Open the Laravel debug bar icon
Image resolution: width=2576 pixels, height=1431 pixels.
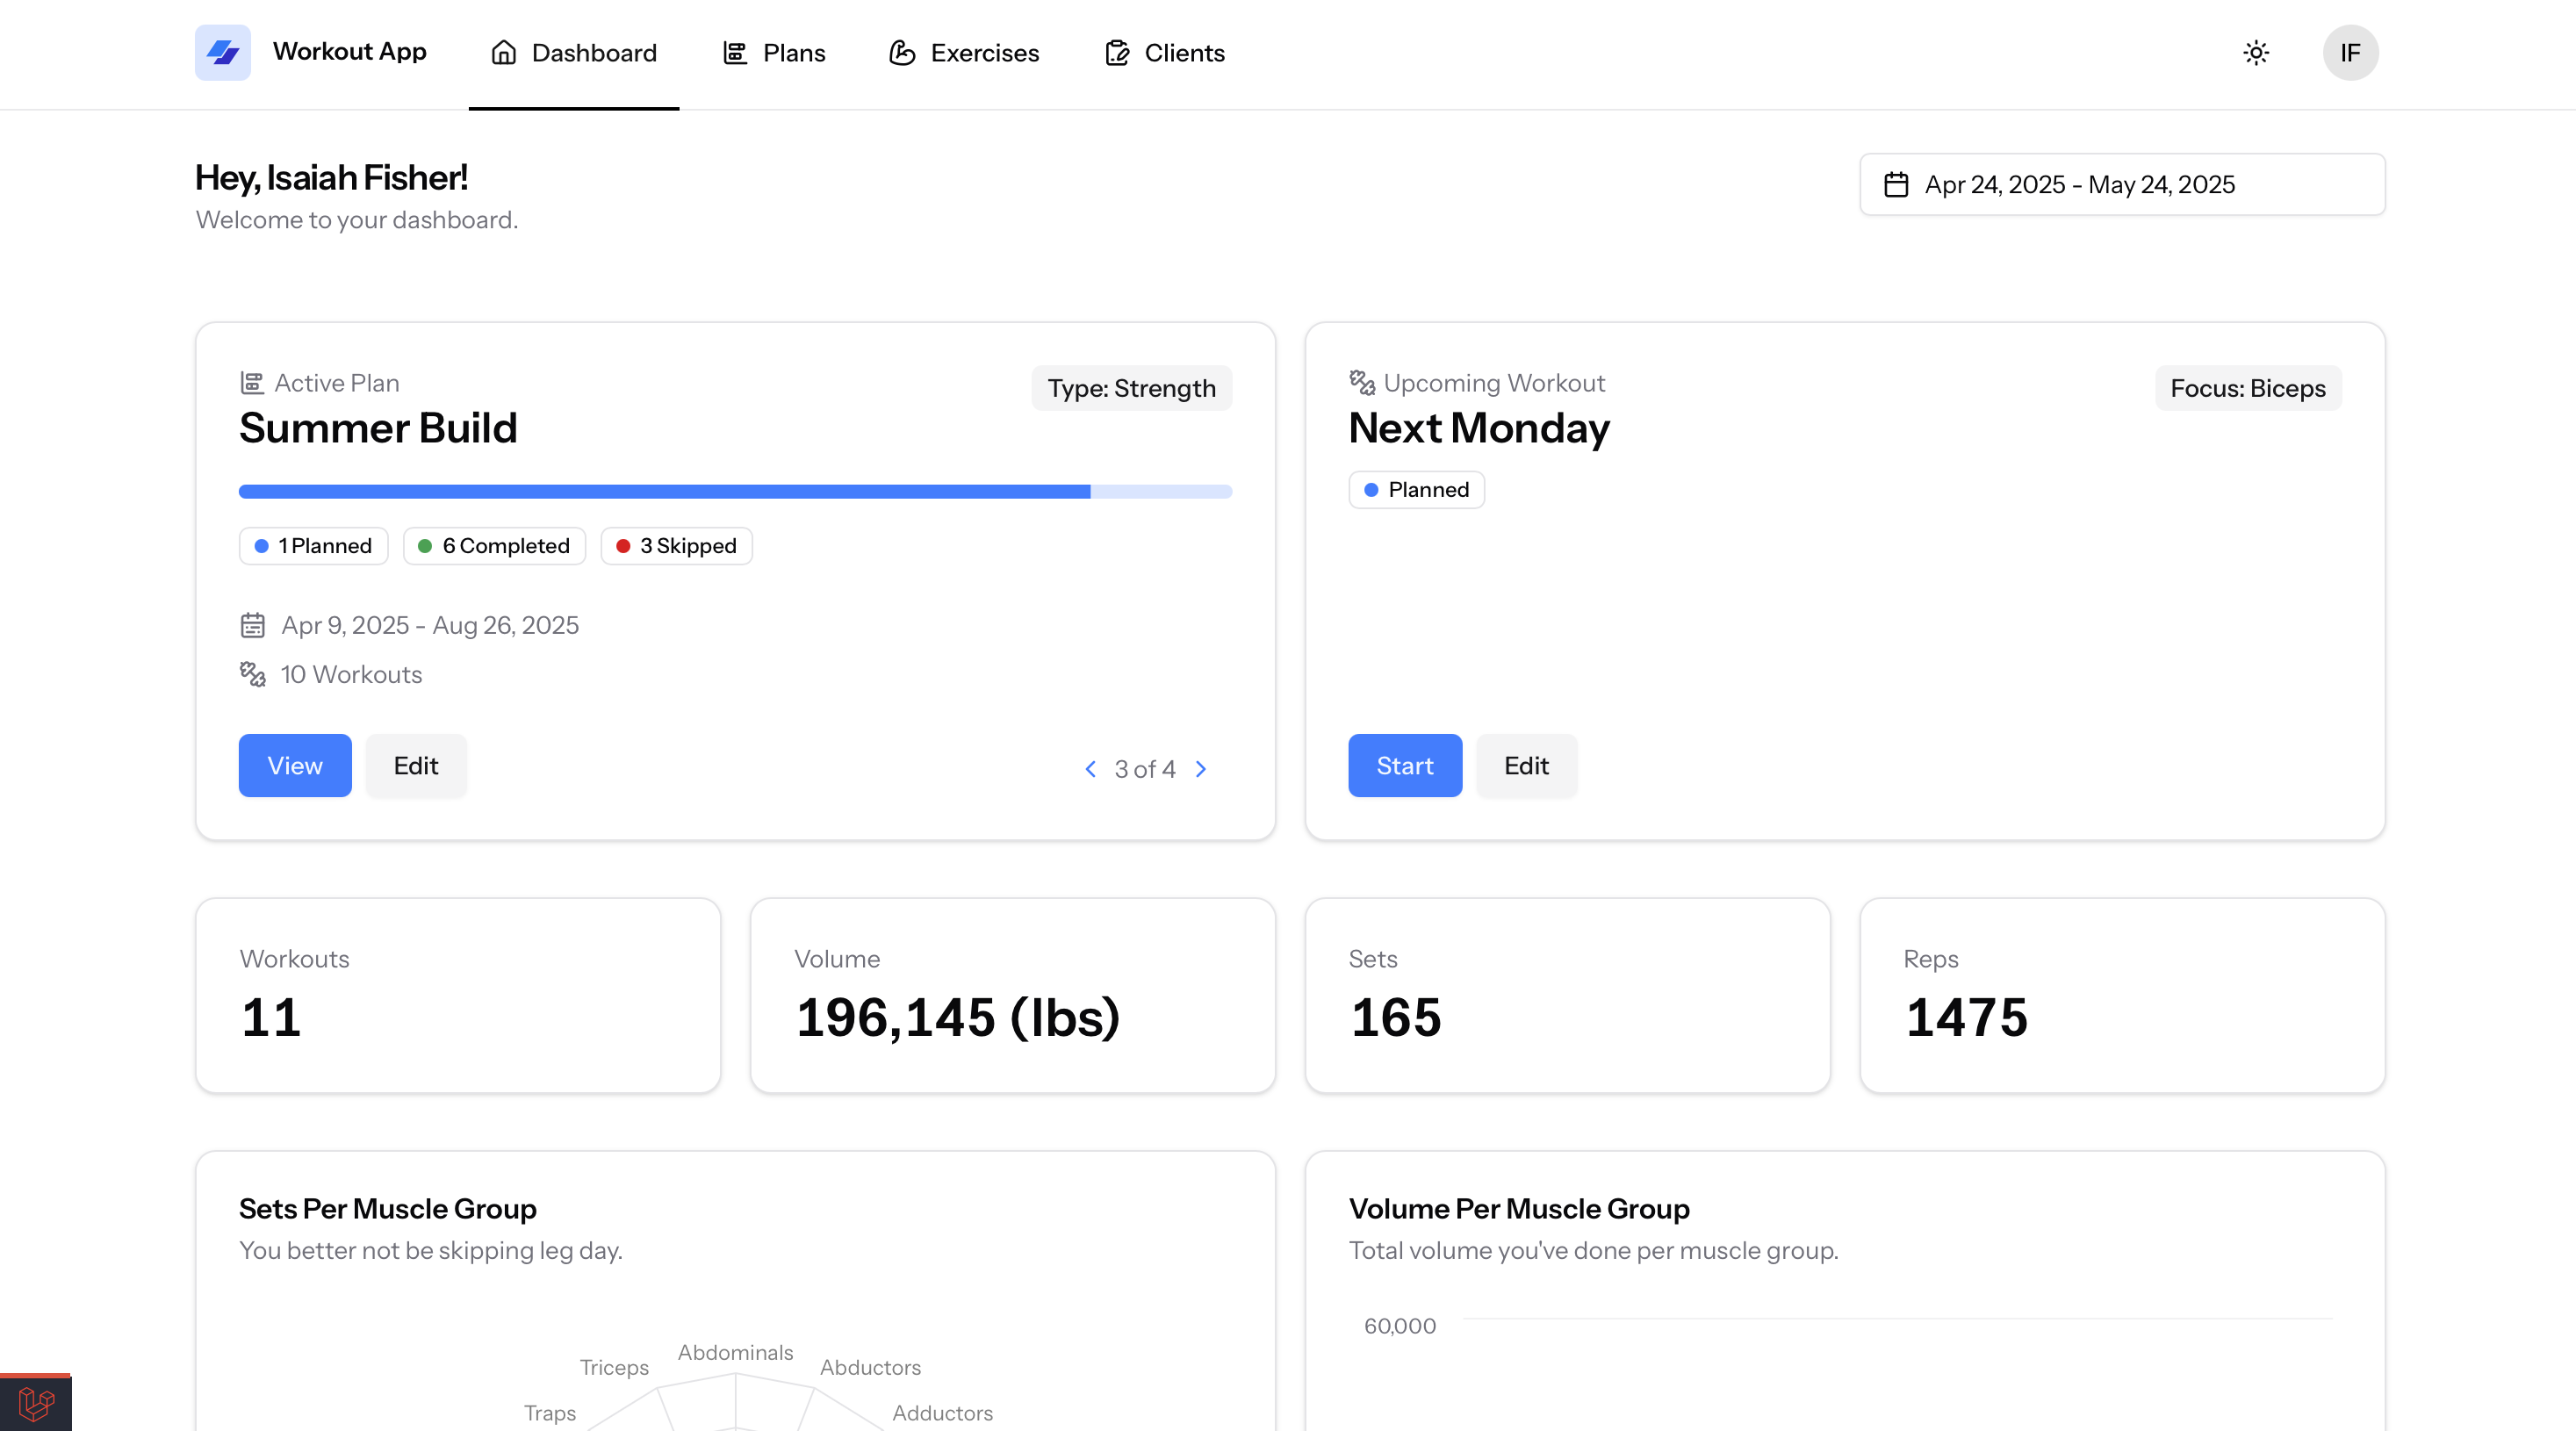coord(36,1403)
